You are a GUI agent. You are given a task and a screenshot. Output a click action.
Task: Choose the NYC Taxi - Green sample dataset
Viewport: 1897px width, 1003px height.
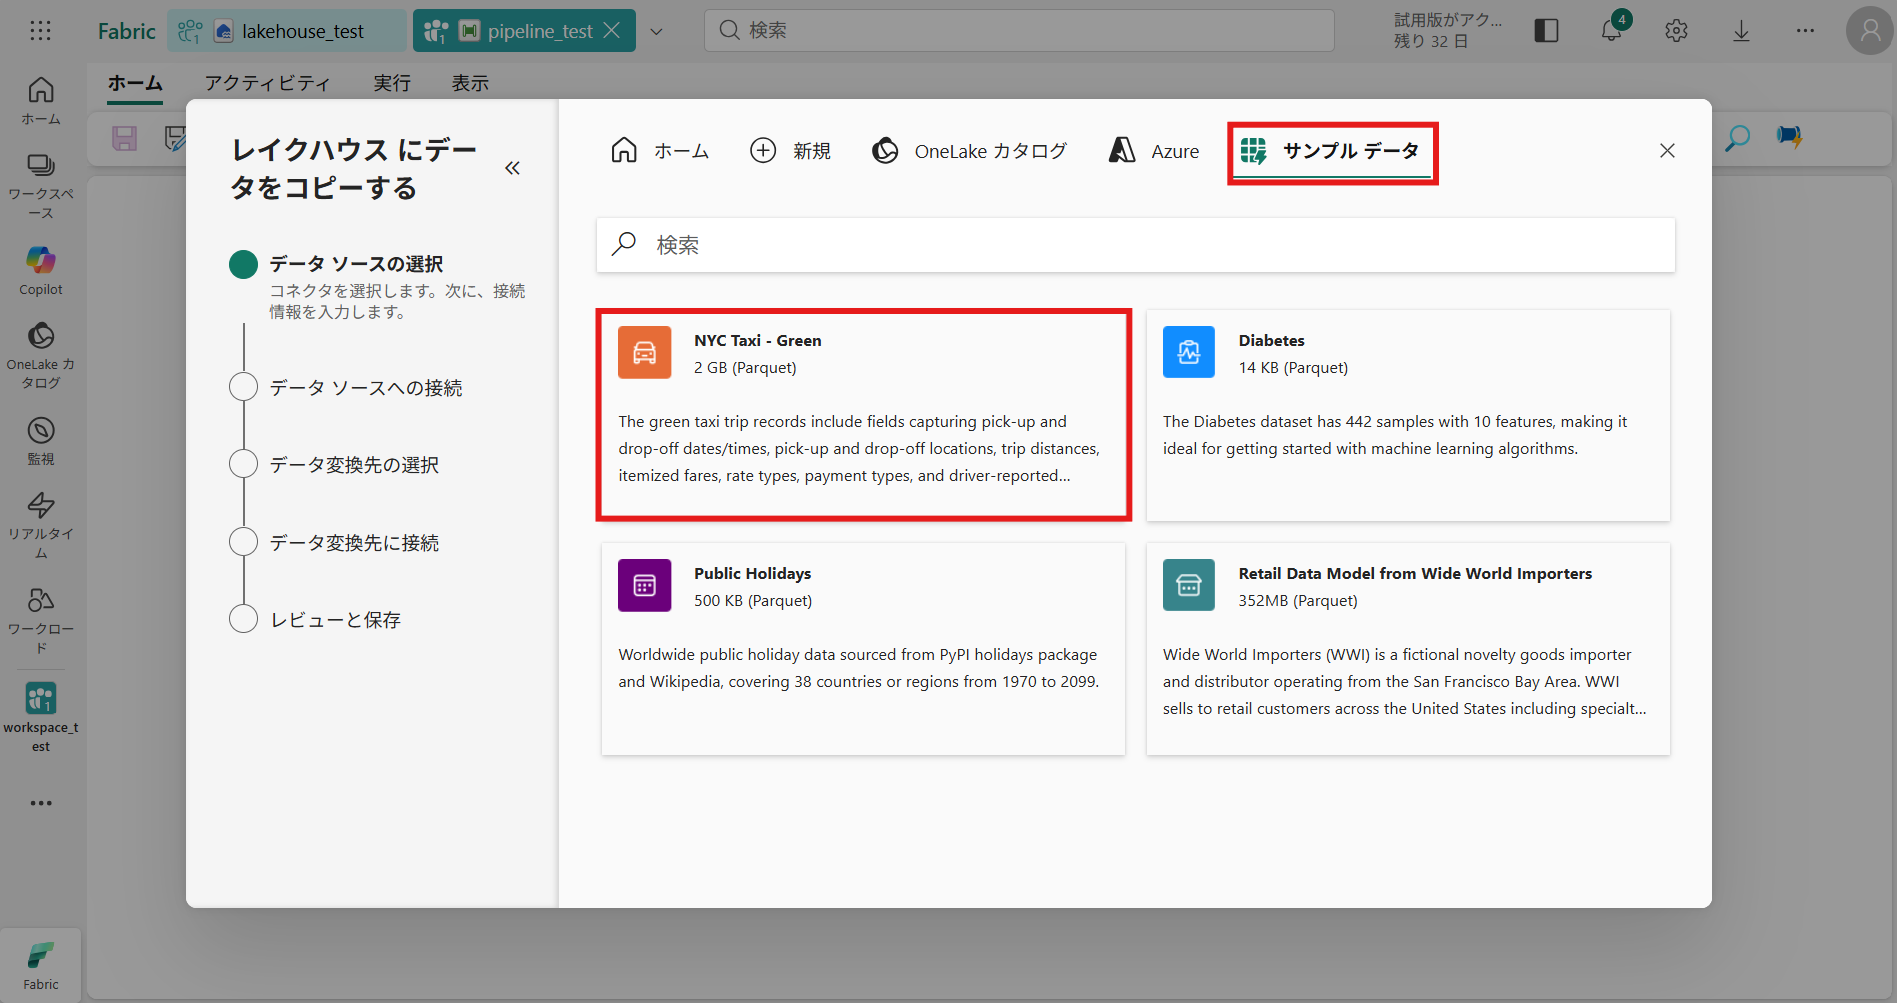863,414
